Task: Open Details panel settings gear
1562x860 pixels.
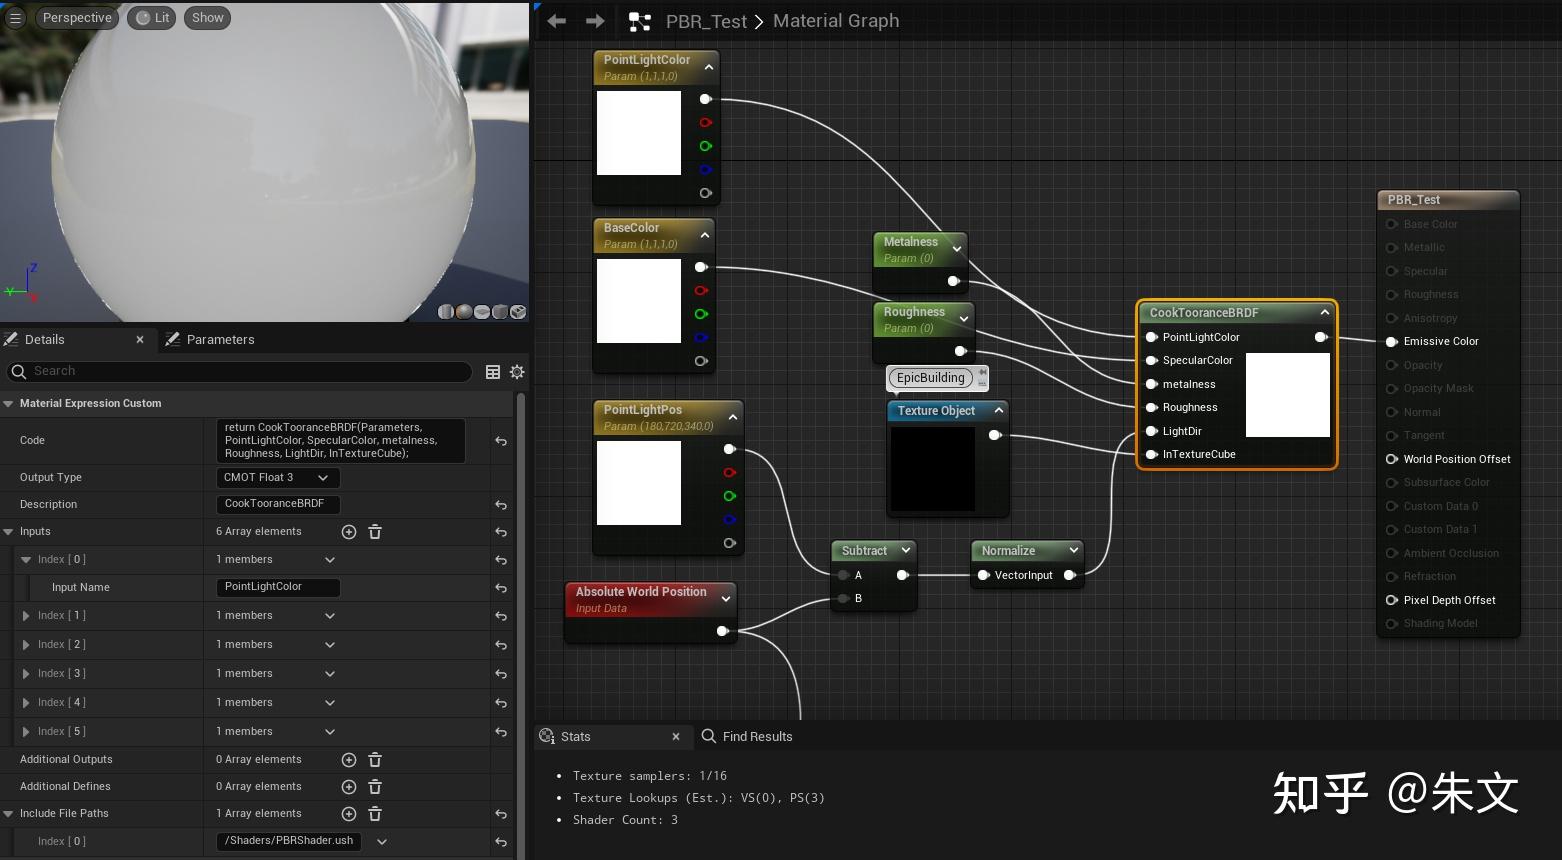Action: [517, 372]
